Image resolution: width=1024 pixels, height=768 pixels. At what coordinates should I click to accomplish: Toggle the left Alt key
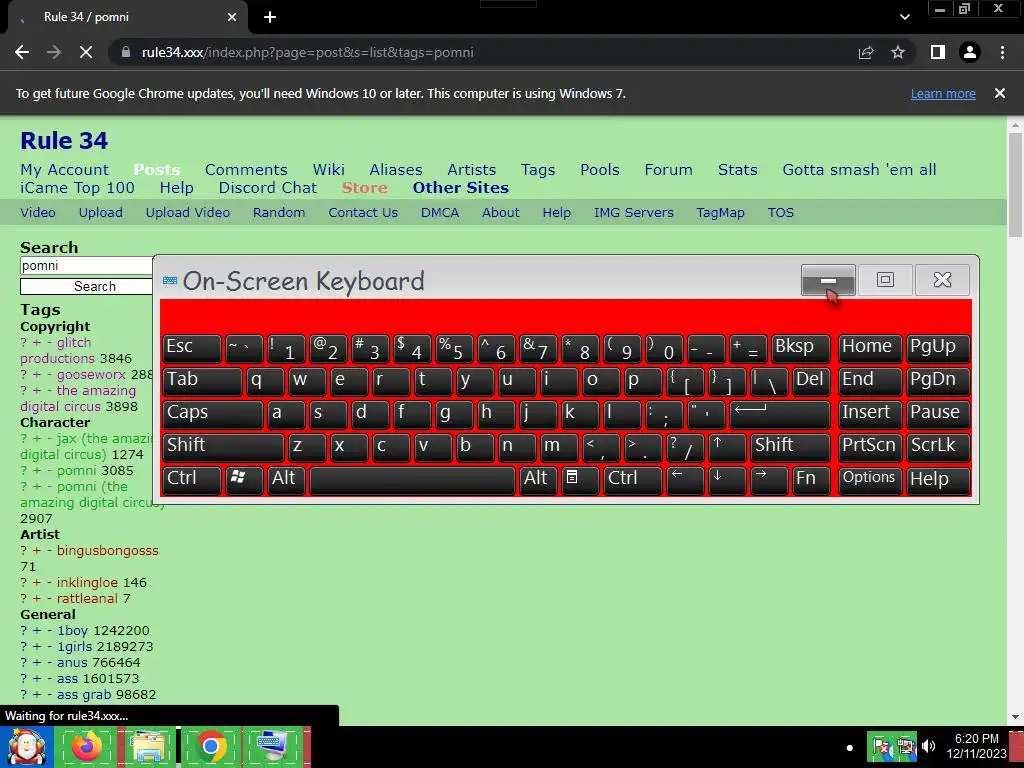pyautogui.click(x=286, y=479)
